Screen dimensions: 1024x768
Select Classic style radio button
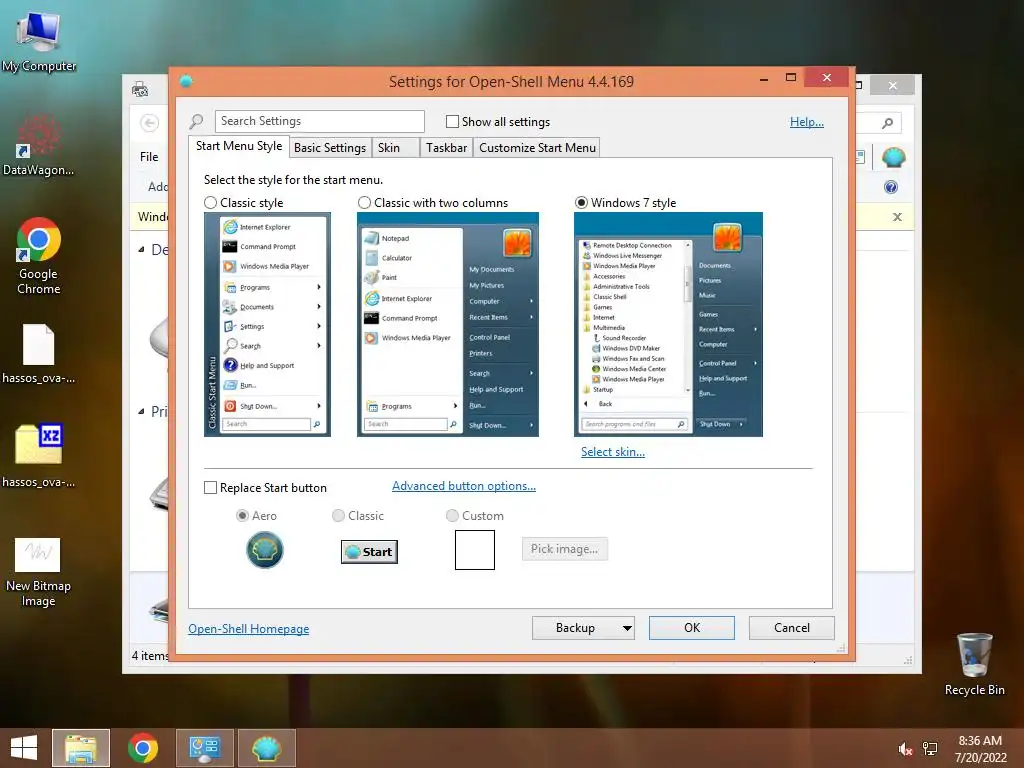(210, 203)
